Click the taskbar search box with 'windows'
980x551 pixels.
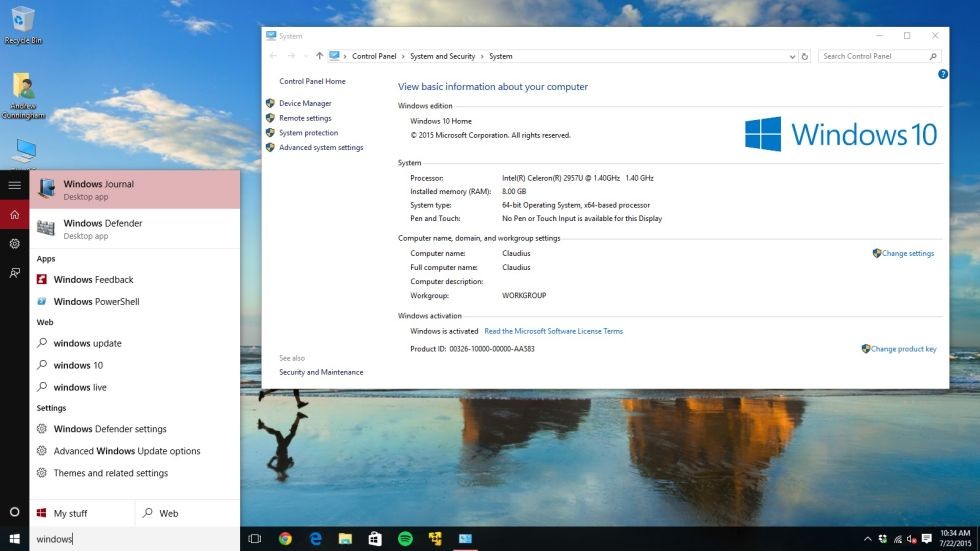pyautogui.click(x=134, y=539)
